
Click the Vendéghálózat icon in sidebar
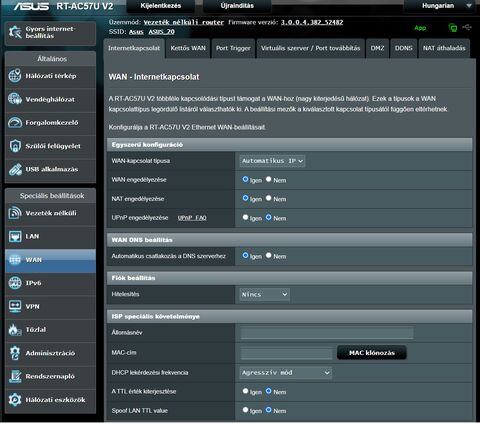[x=15, y=99]
